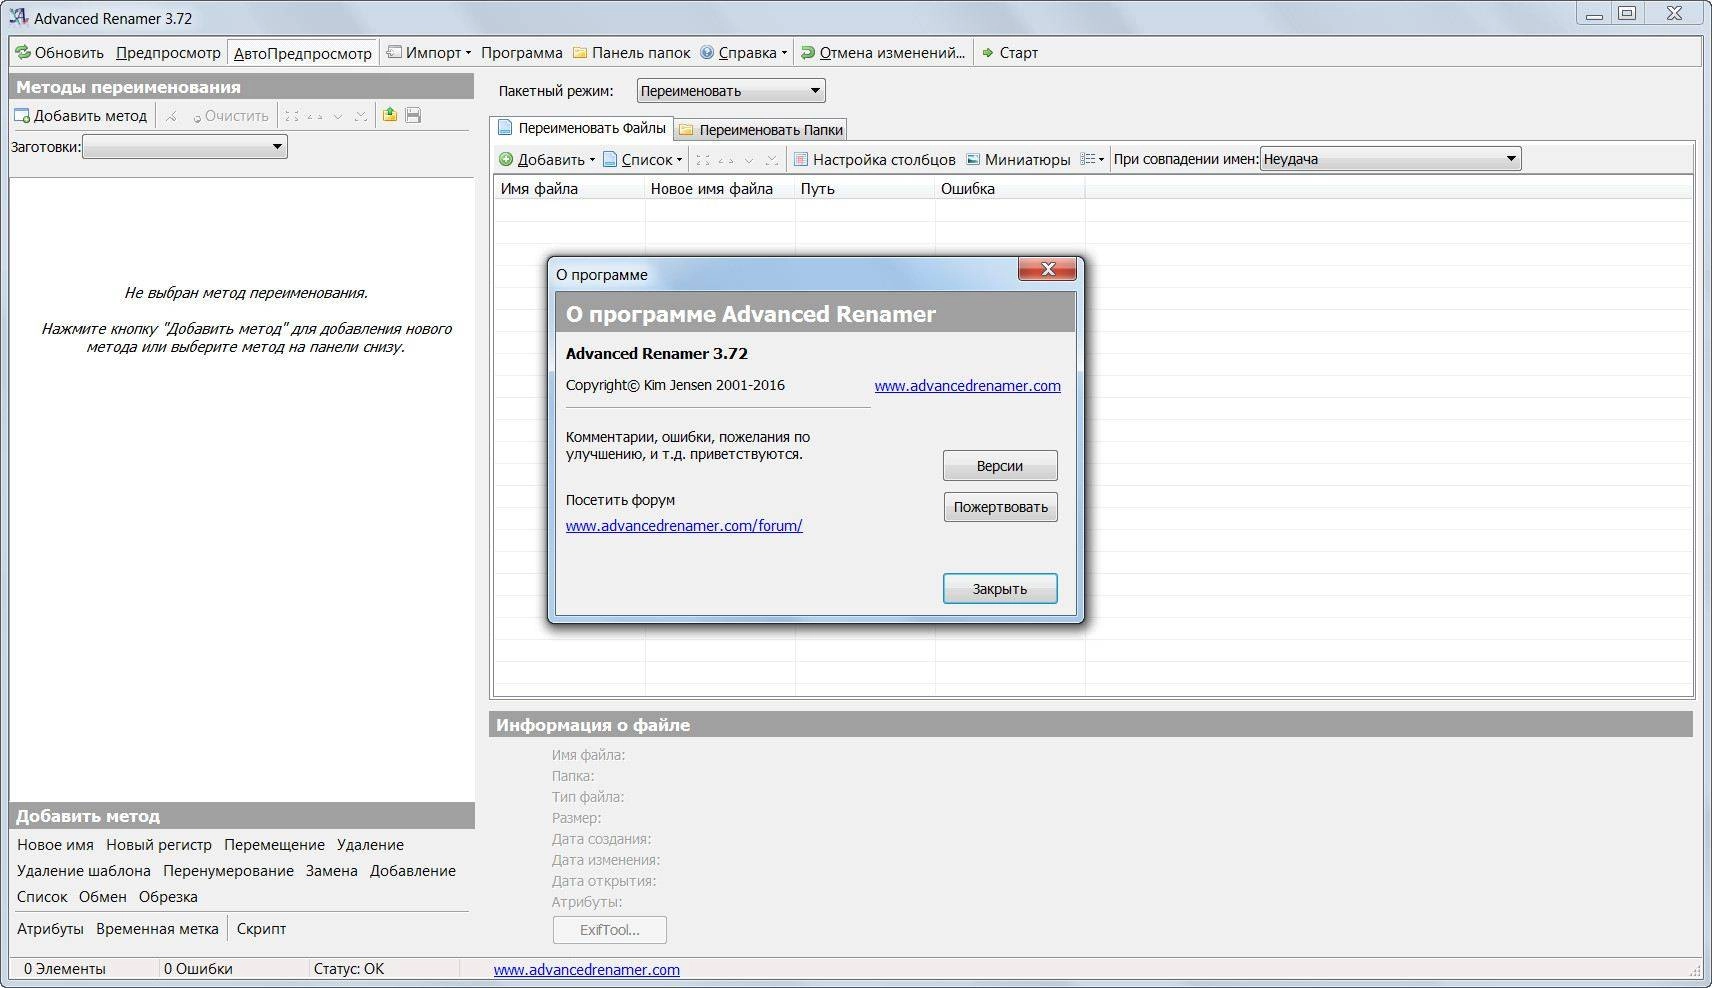Sort by Имя файла column header

pos(569,188)
